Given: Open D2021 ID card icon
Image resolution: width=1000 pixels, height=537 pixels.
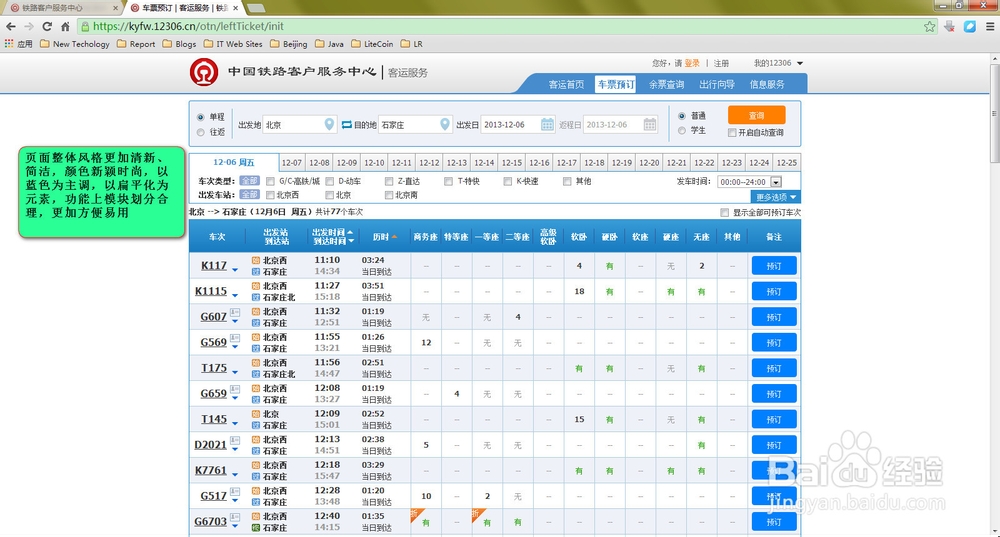Looking at the screenshot, I should coord(235,440).
